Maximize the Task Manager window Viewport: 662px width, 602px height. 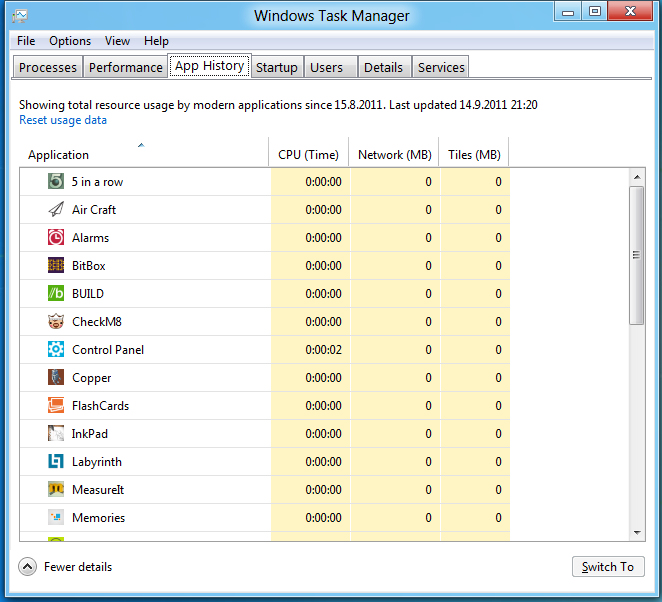coord(594,11)
